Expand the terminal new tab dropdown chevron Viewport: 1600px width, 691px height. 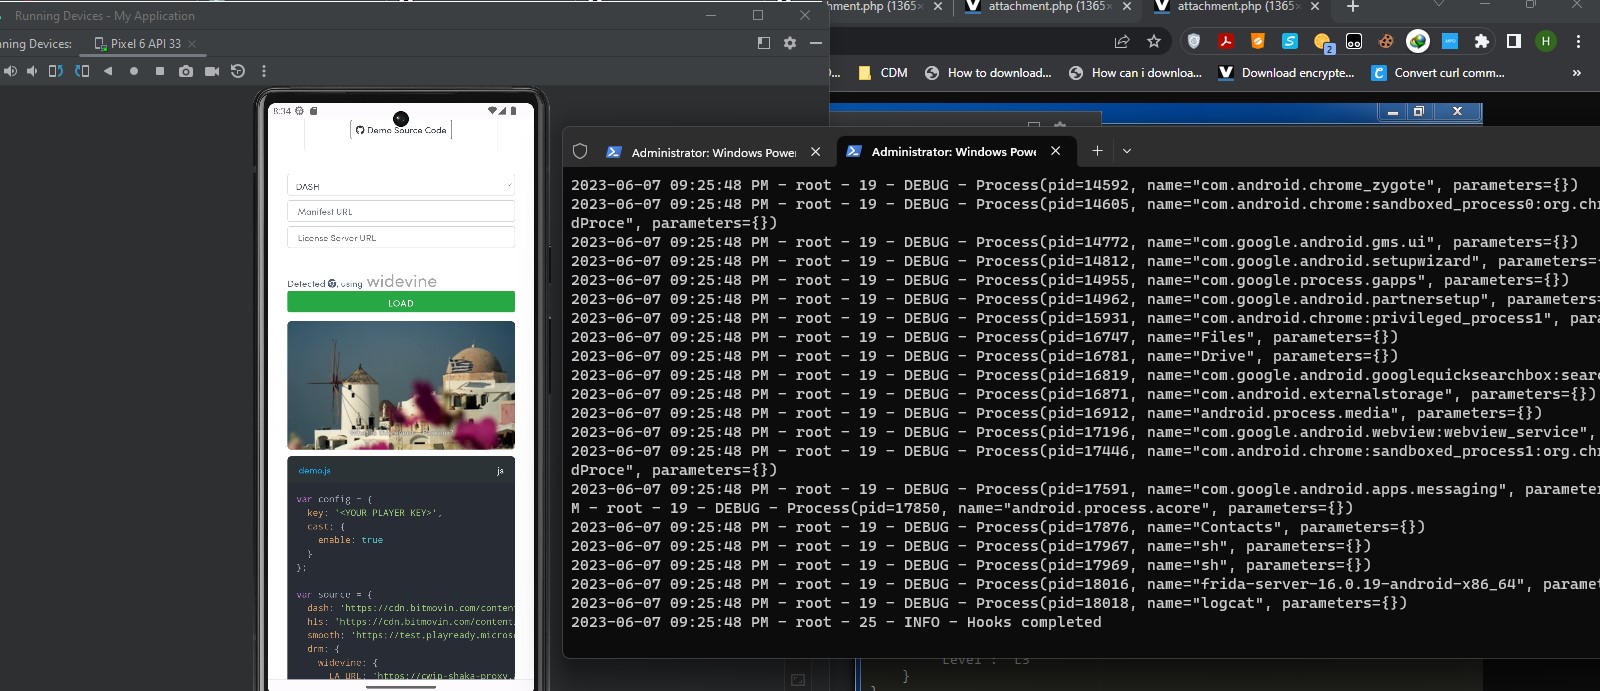pyautogui.click(x=1127, y=151)
